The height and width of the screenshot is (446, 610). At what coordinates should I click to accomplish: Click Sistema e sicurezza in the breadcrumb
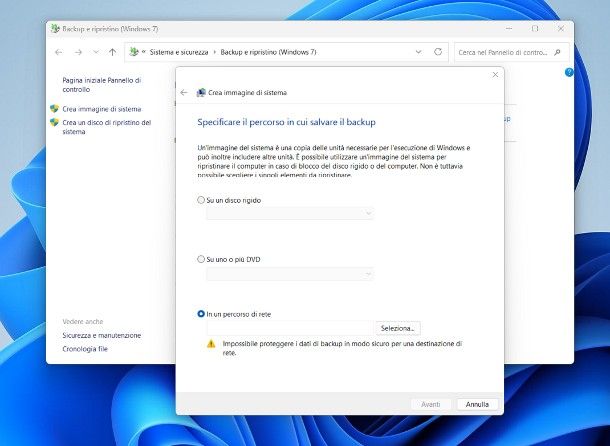click(179, 52)
